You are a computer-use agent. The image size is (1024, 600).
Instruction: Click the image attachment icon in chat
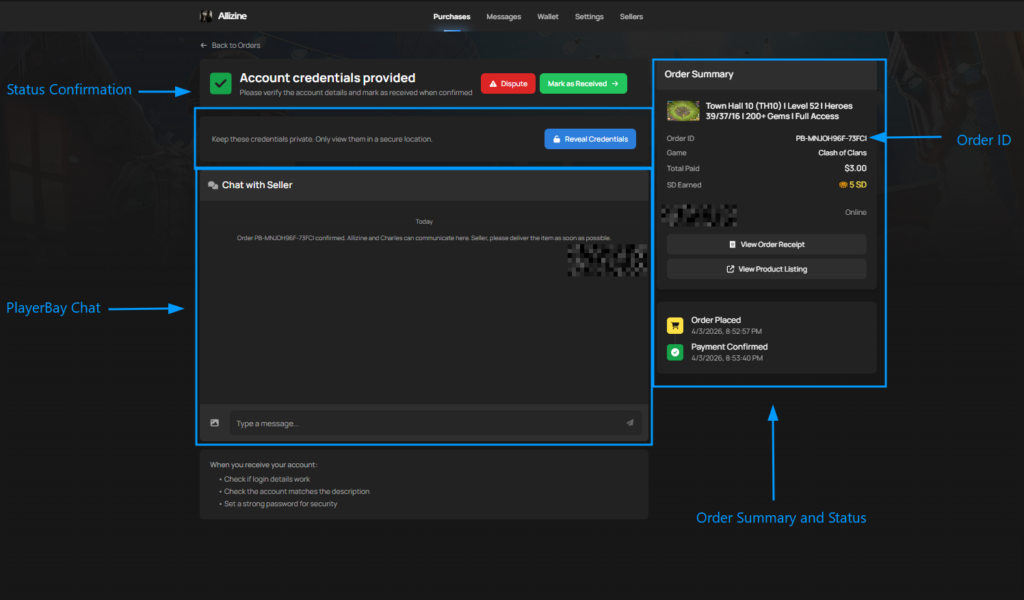point(214,423)
